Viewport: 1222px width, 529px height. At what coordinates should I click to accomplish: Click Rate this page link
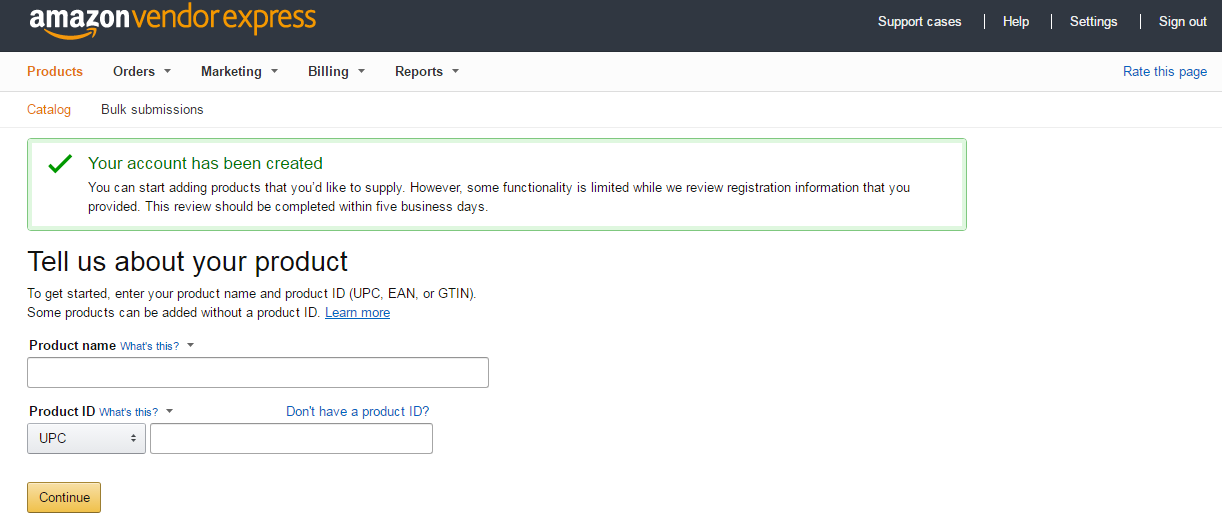[x=1165, y=71]
